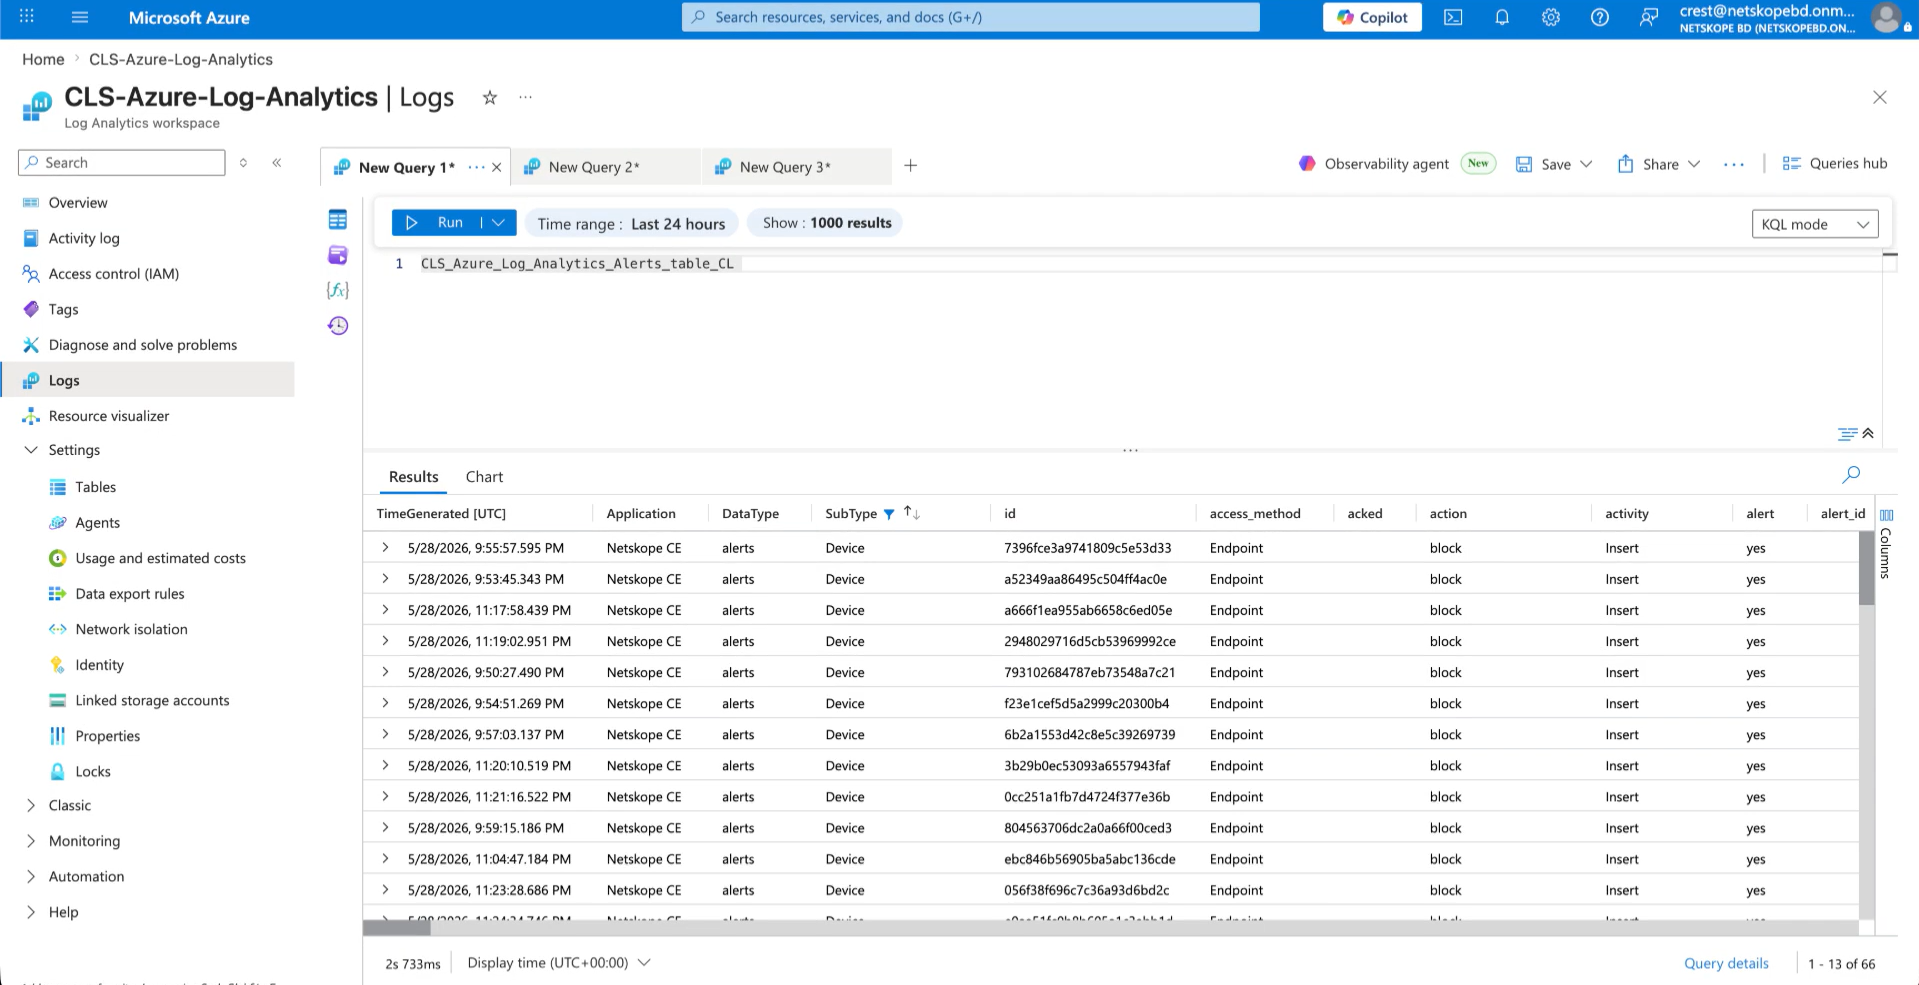Click the SubType column filter icon
The height and width of the screenshot is (985, 1919).
pos(889,514)
